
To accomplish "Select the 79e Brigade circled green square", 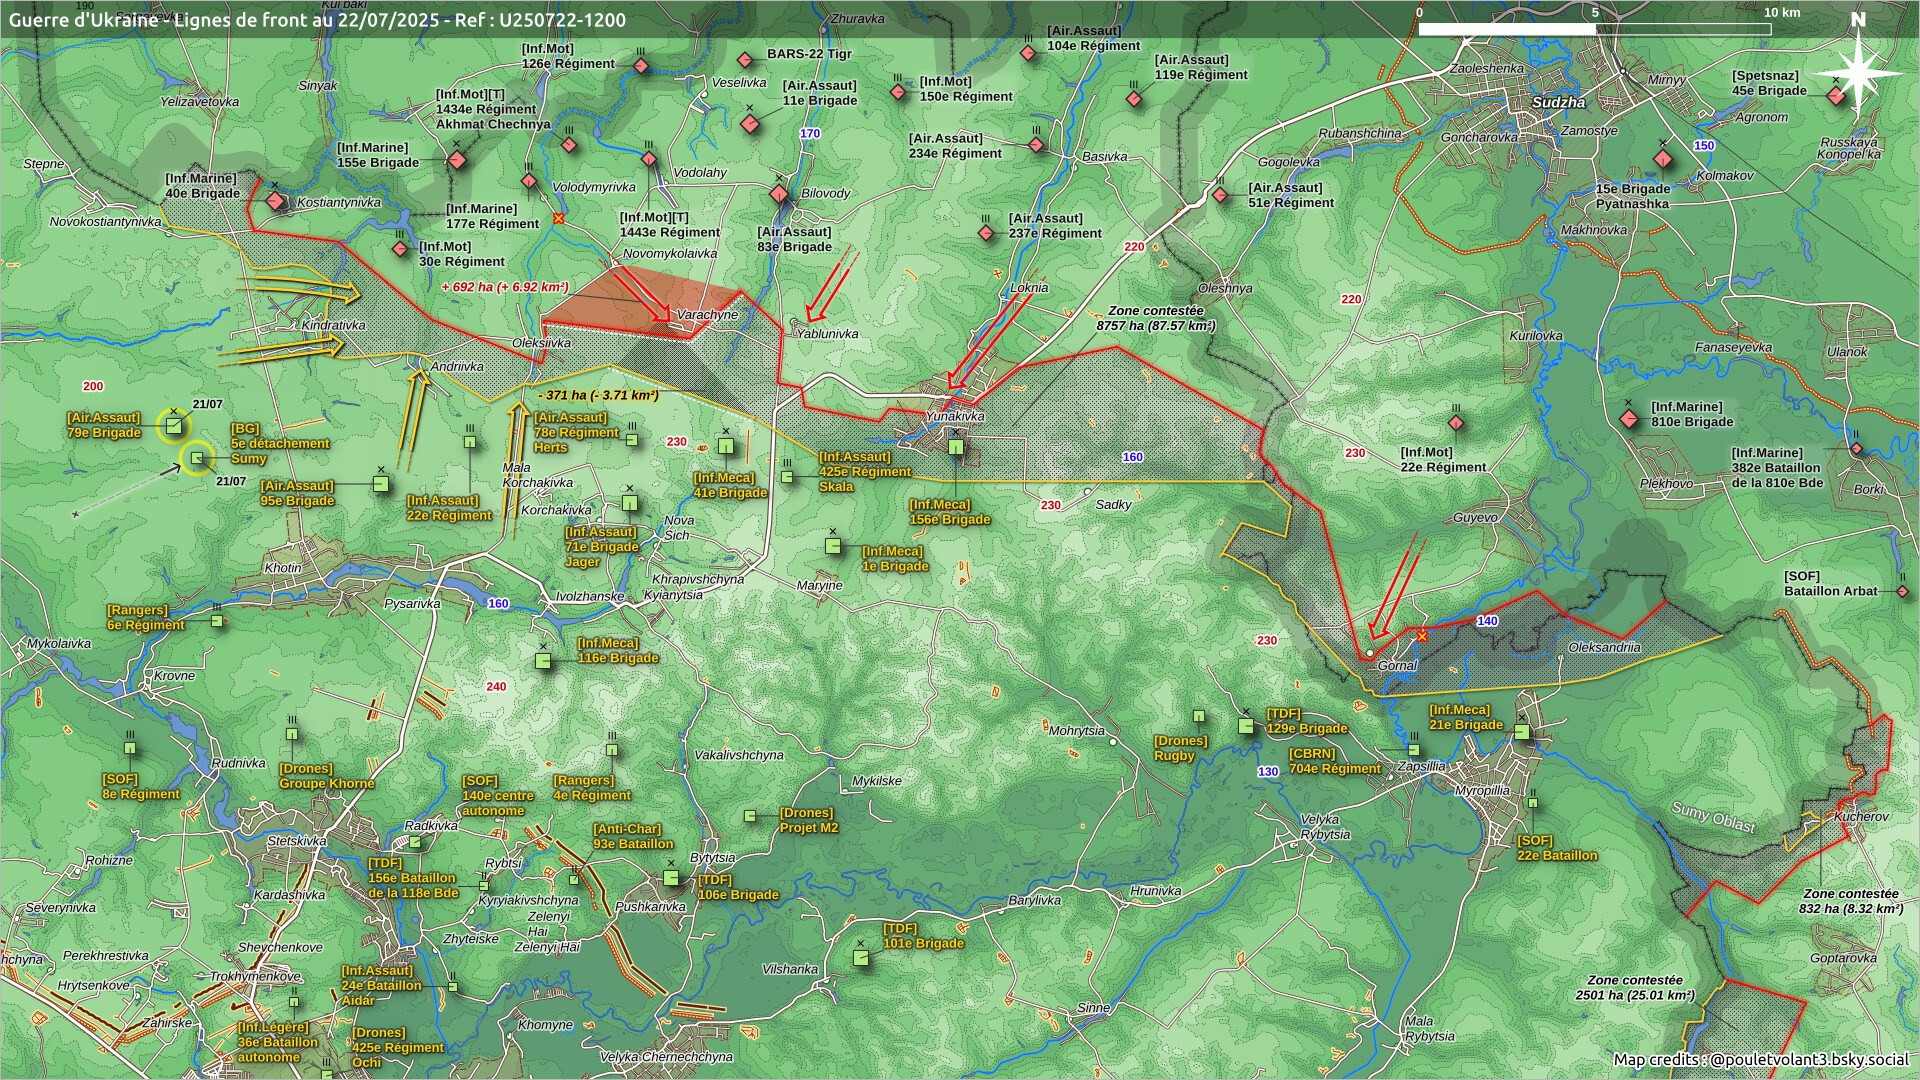I will 174,427.
